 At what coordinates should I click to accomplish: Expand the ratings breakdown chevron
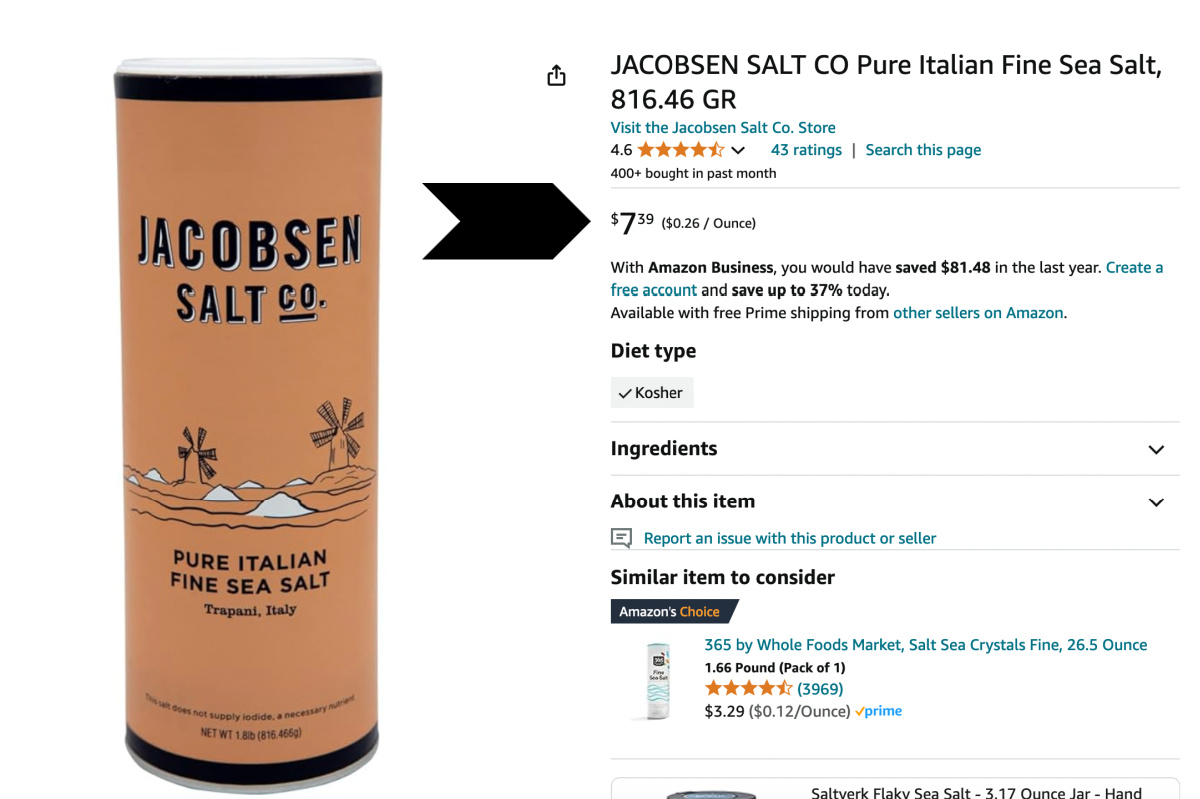[x=737, y=149]
